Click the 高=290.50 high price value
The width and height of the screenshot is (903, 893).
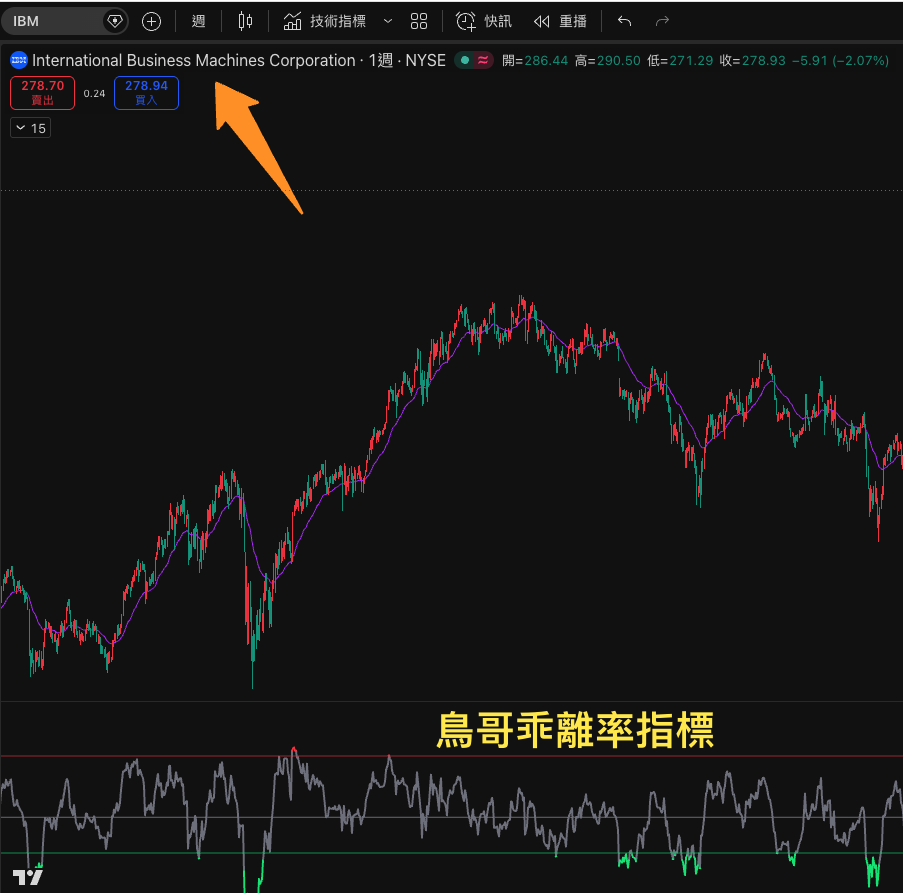tap(608, 60)
